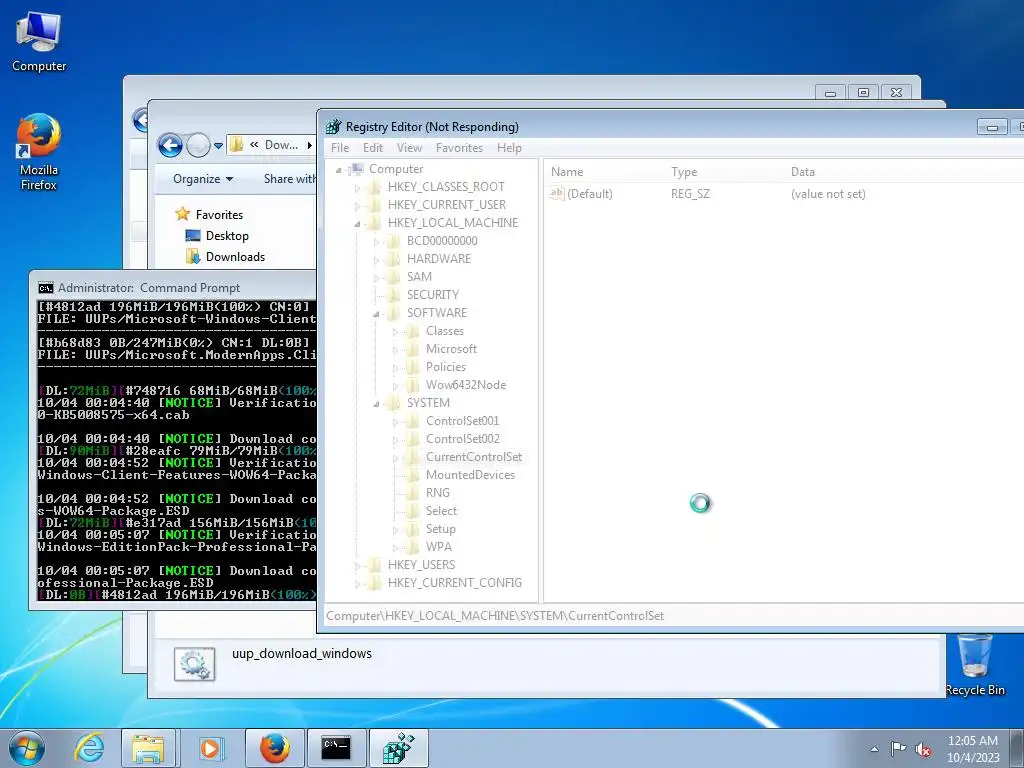Open Windows Media Player from the taskbar
Viewport: 1024px width, 768px height.
pyautogui.click(x=210, y=748)
